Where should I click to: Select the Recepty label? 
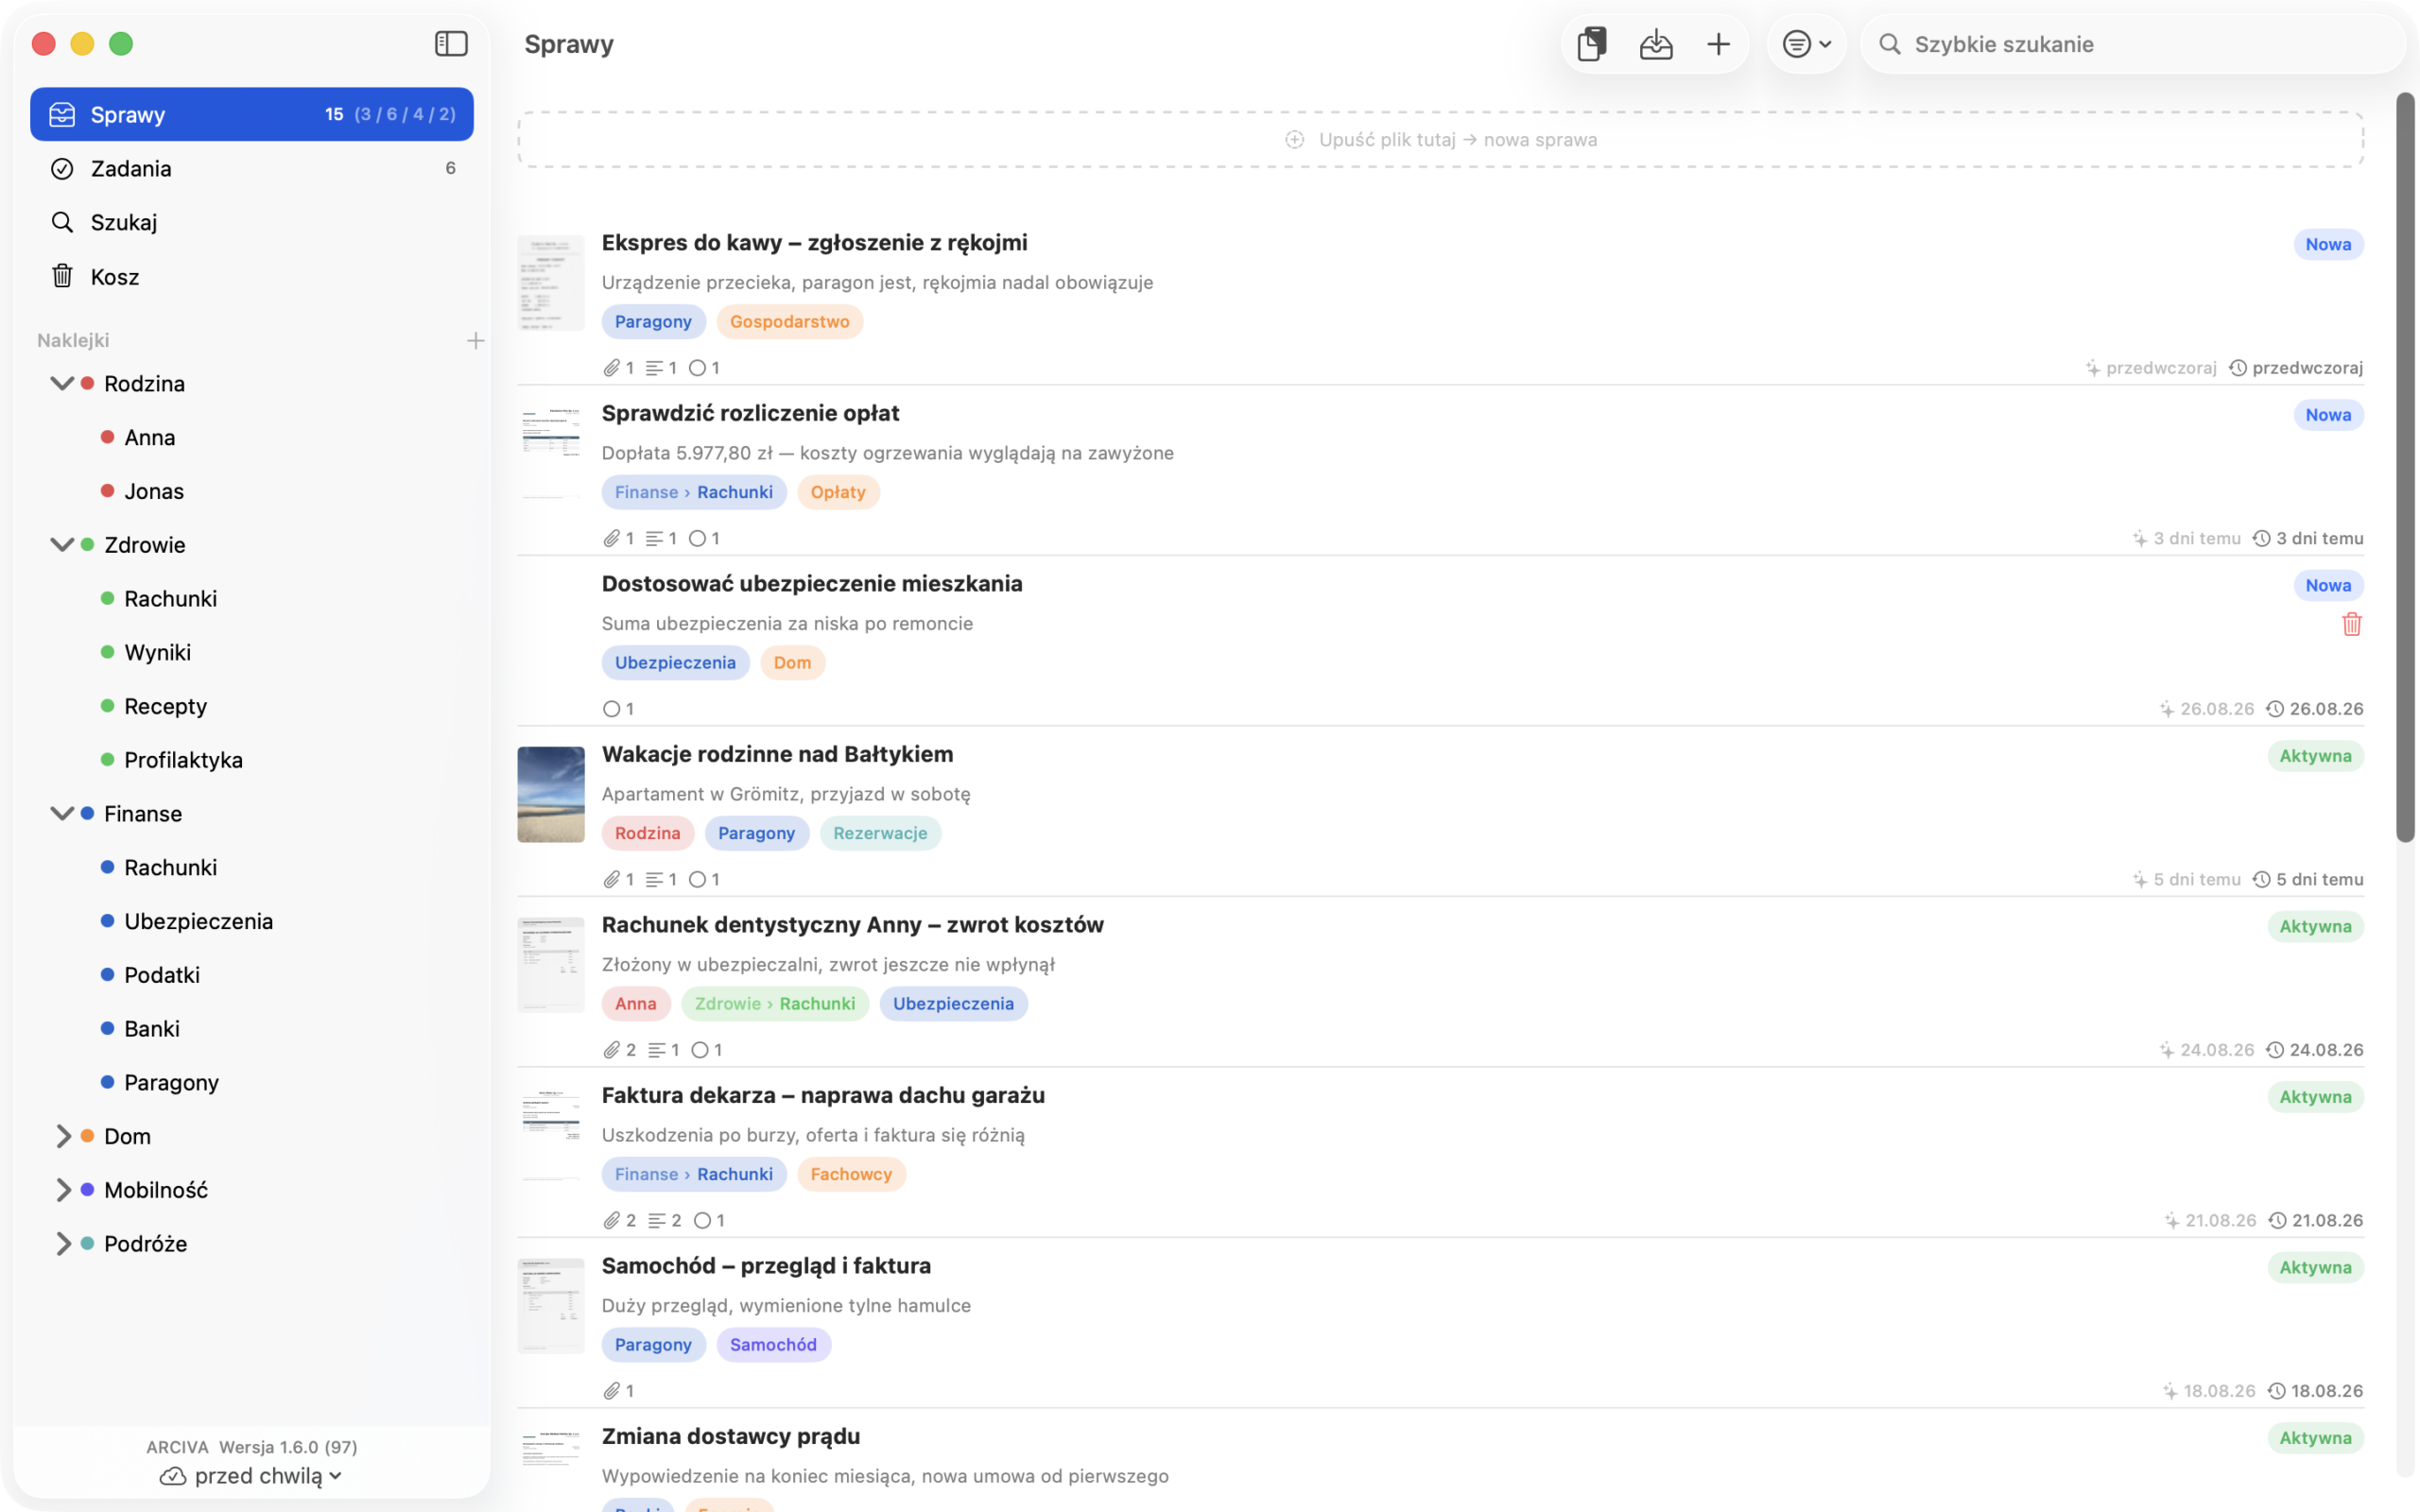(165, 706)
